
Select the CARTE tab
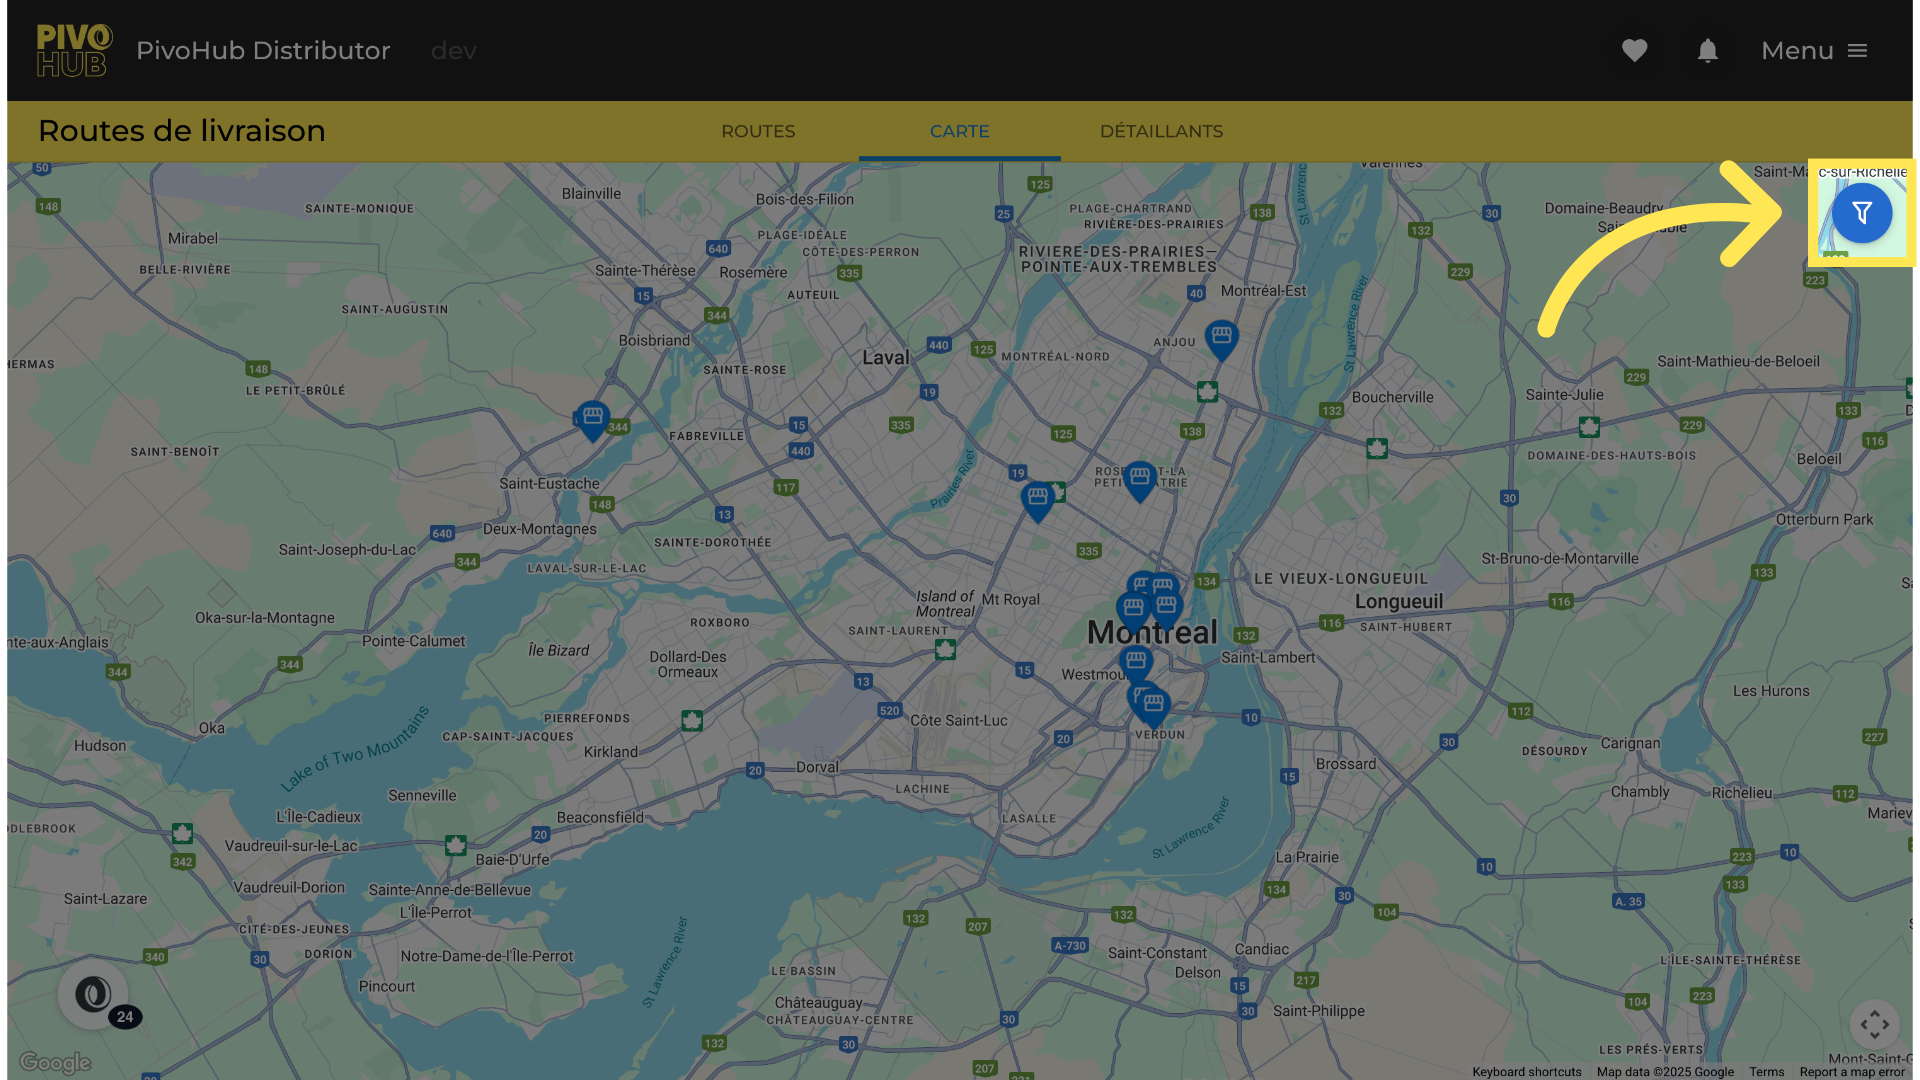[959, 131]
